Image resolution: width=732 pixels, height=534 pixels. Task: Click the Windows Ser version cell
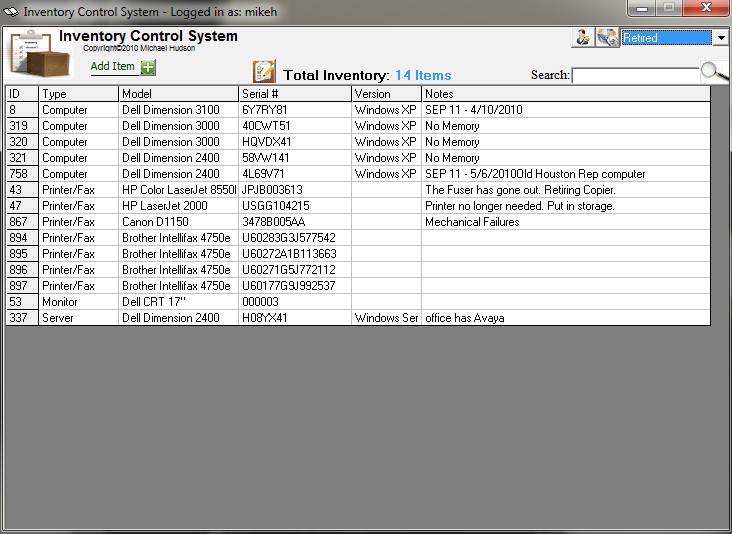tap(387, 317)
